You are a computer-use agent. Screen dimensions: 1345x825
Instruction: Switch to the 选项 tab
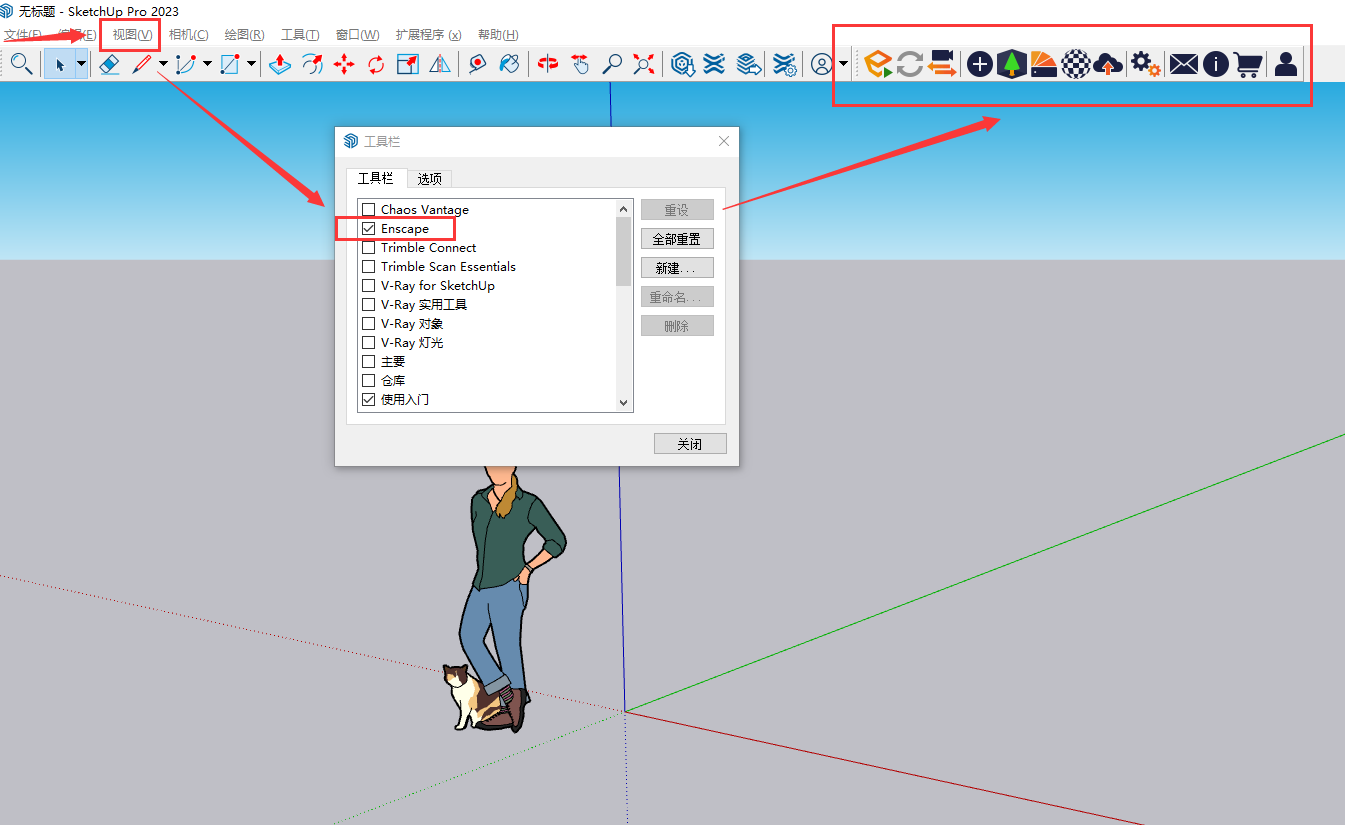click(x=430, y=179)
